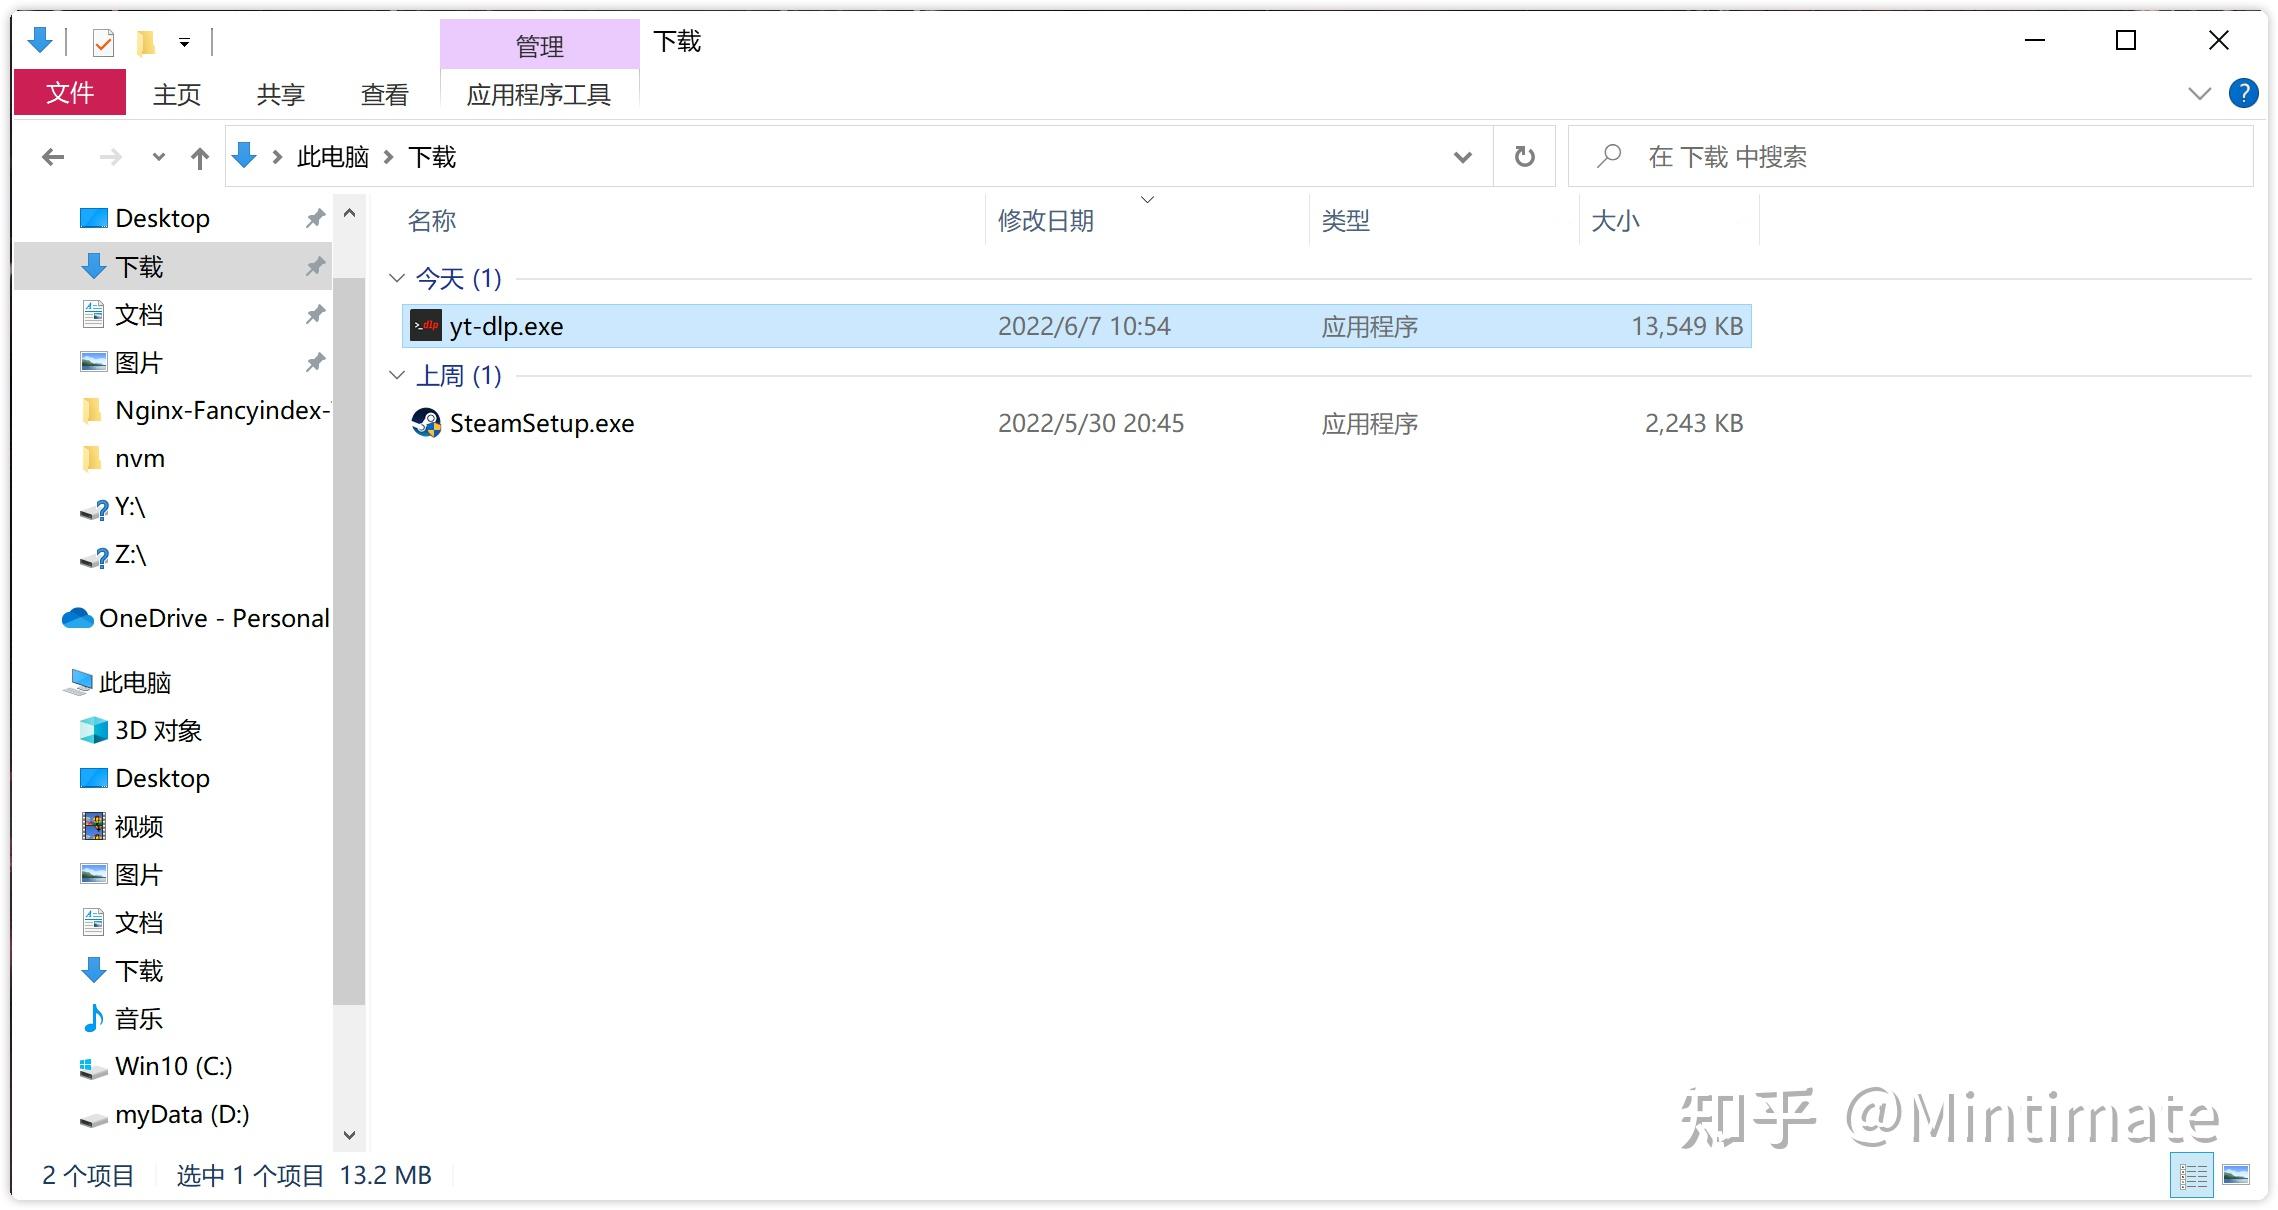Open the 查看 ribbon tab
Viewport: 2278px width, 1210px height.
pyautogui.click(x=384, y=95)
